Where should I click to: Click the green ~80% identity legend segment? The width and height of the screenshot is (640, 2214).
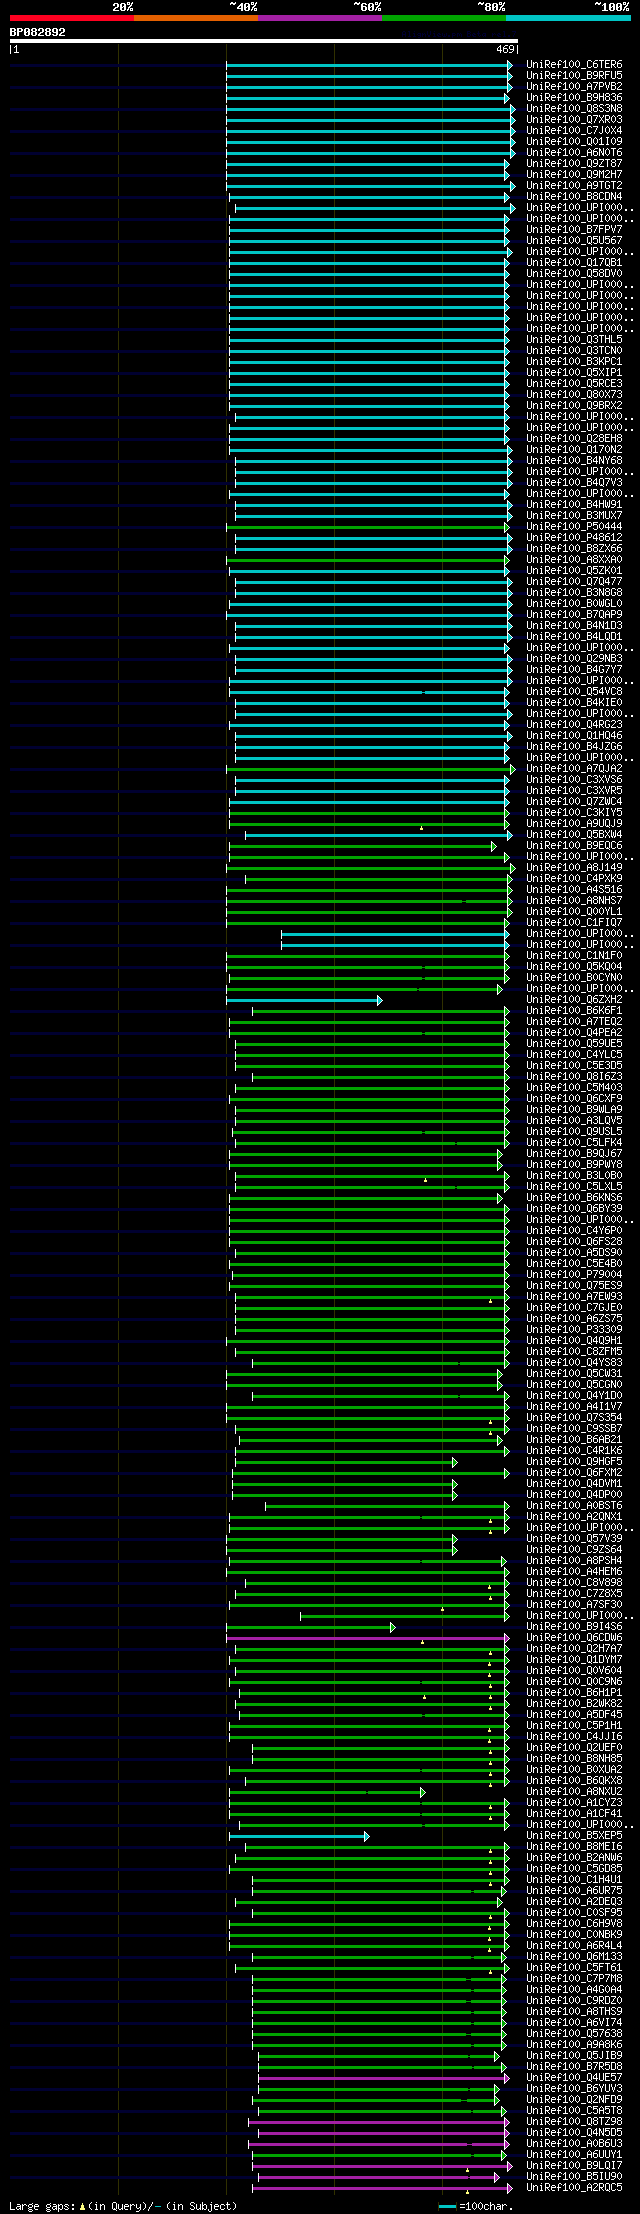coord(444,18)
